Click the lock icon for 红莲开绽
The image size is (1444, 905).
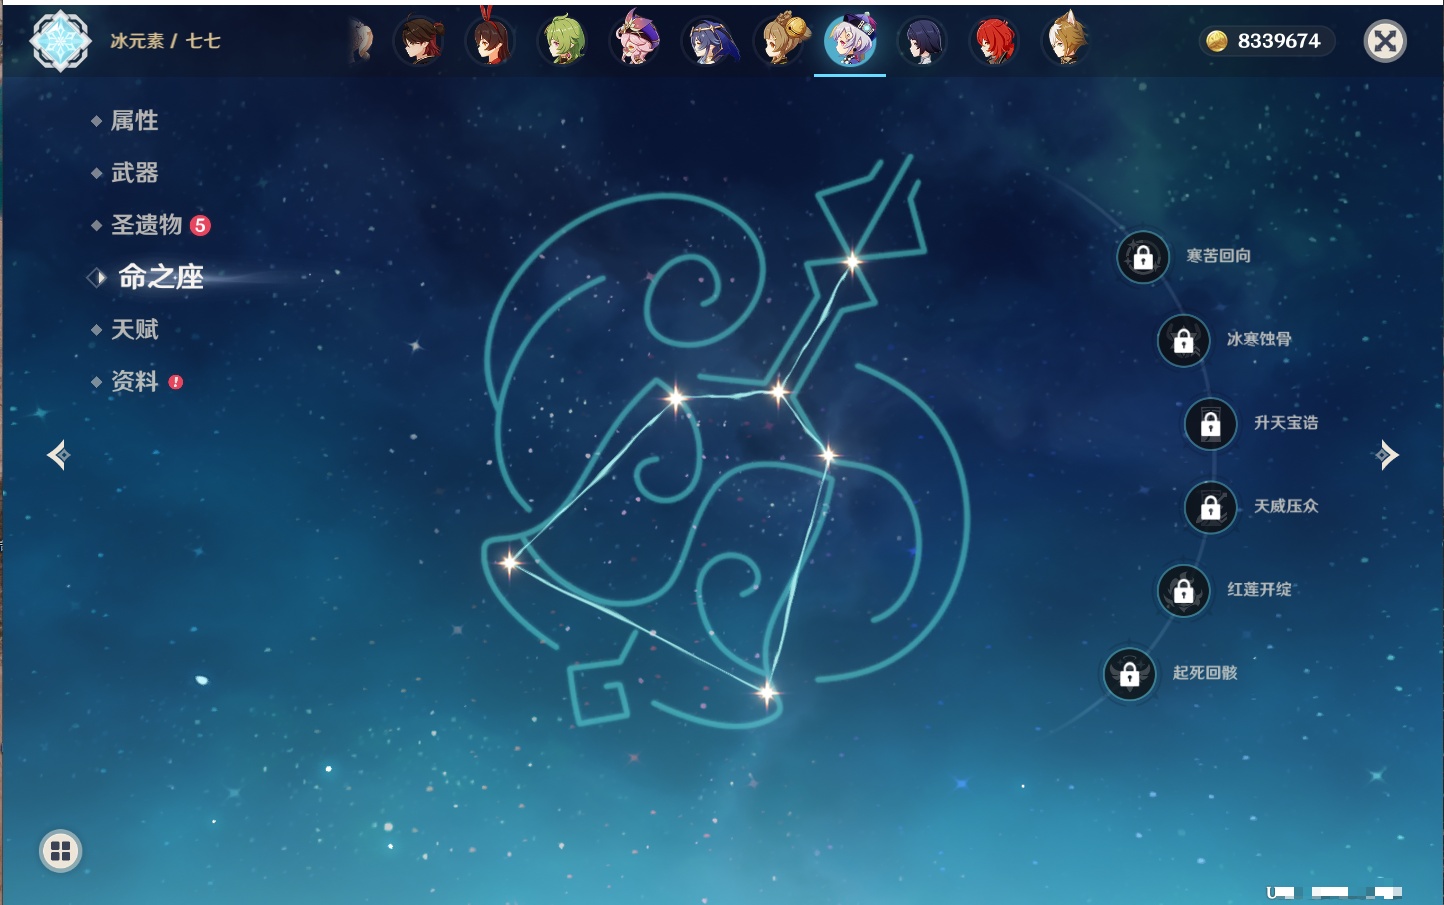pos(1183,591)
